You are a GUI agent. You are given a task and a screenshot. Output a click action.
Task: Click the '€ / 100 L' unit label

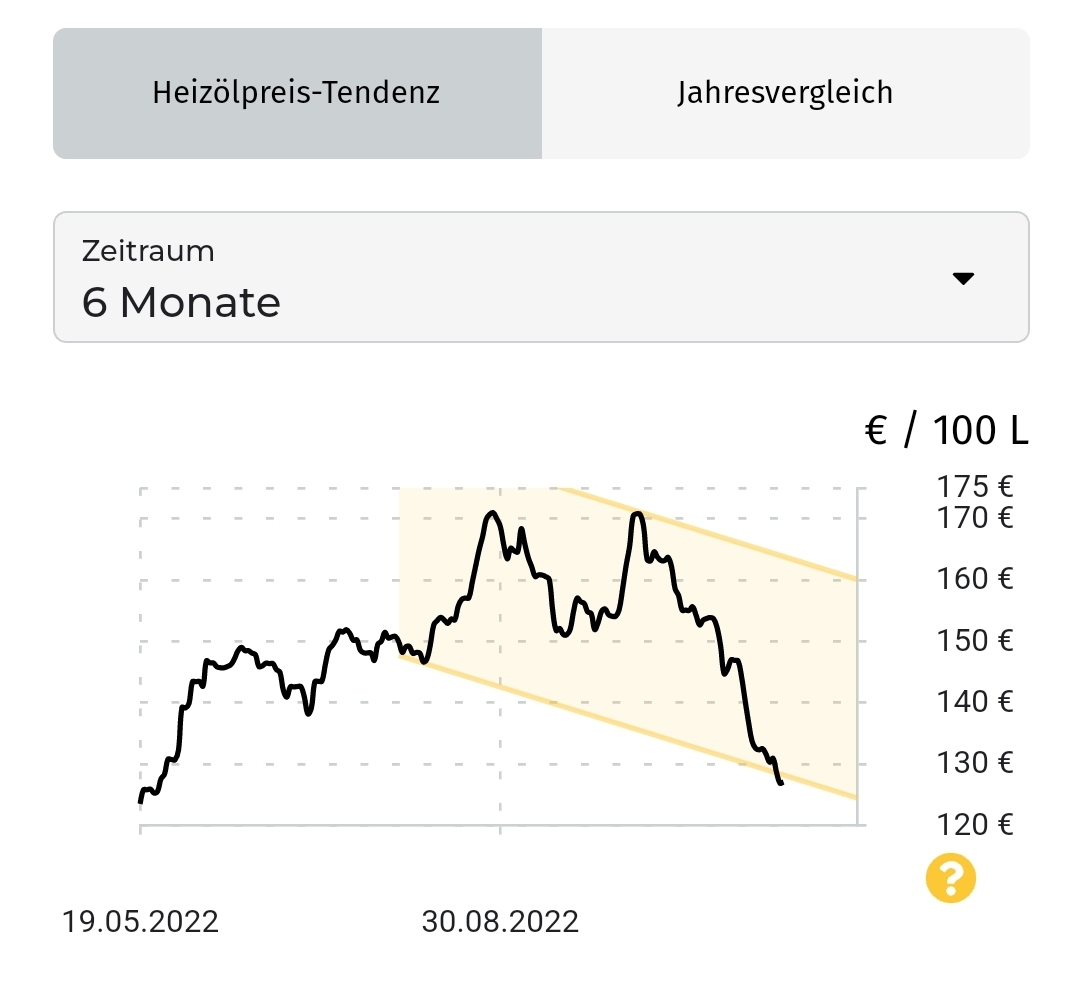click(946, 431)
